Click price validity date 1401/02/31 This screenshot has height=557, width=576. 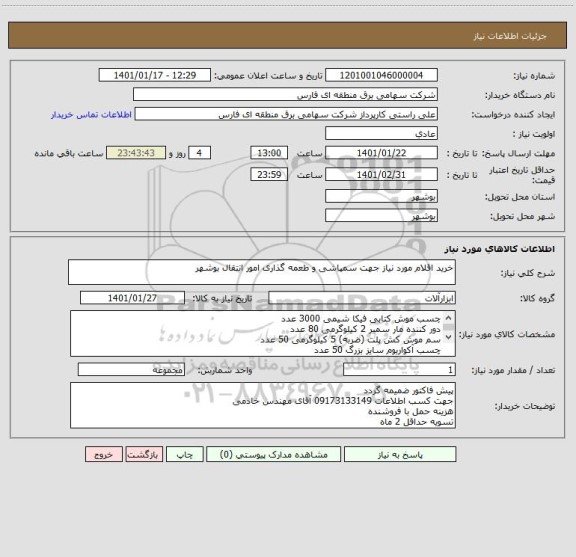coord(381,175)
